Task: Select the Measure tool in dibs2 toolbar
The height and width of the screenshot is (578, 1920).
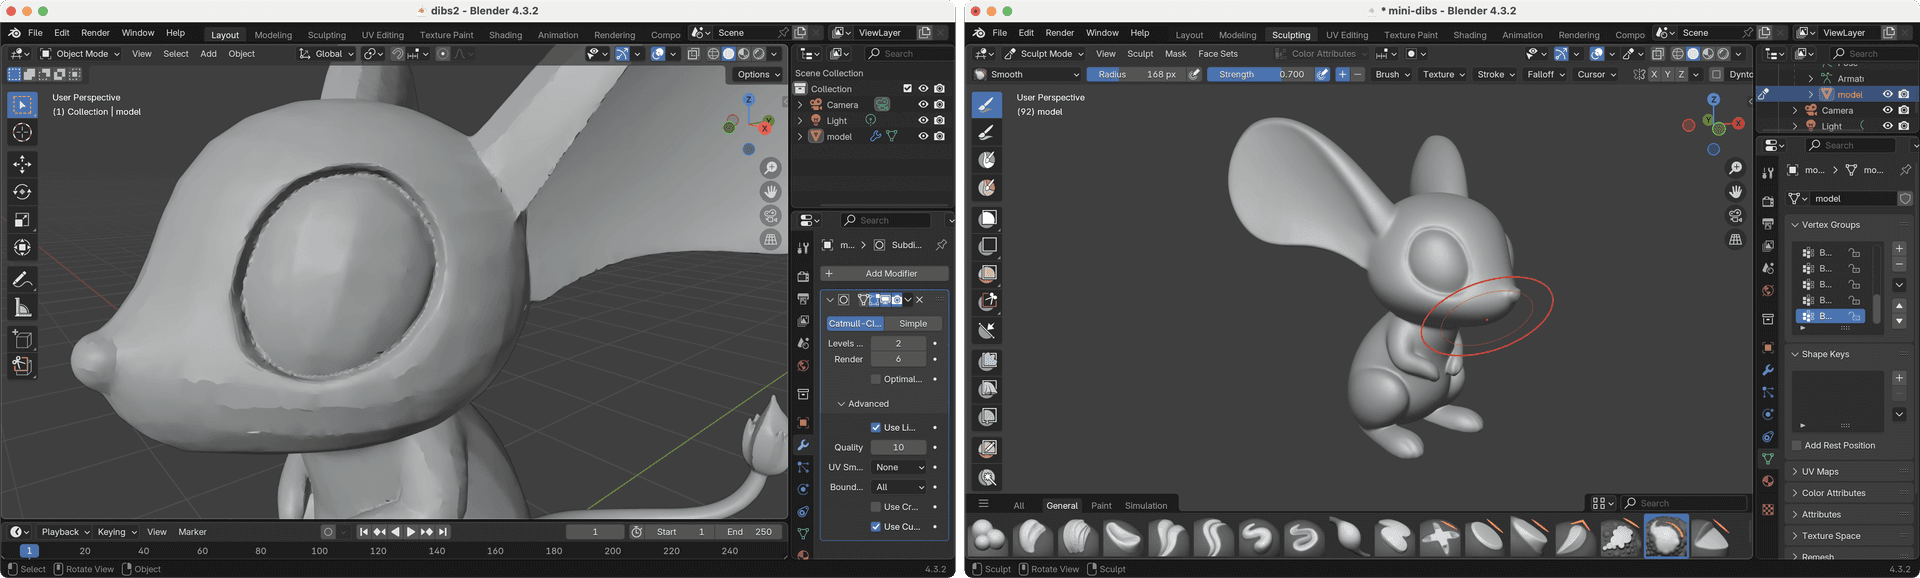Action: point(22,308)
